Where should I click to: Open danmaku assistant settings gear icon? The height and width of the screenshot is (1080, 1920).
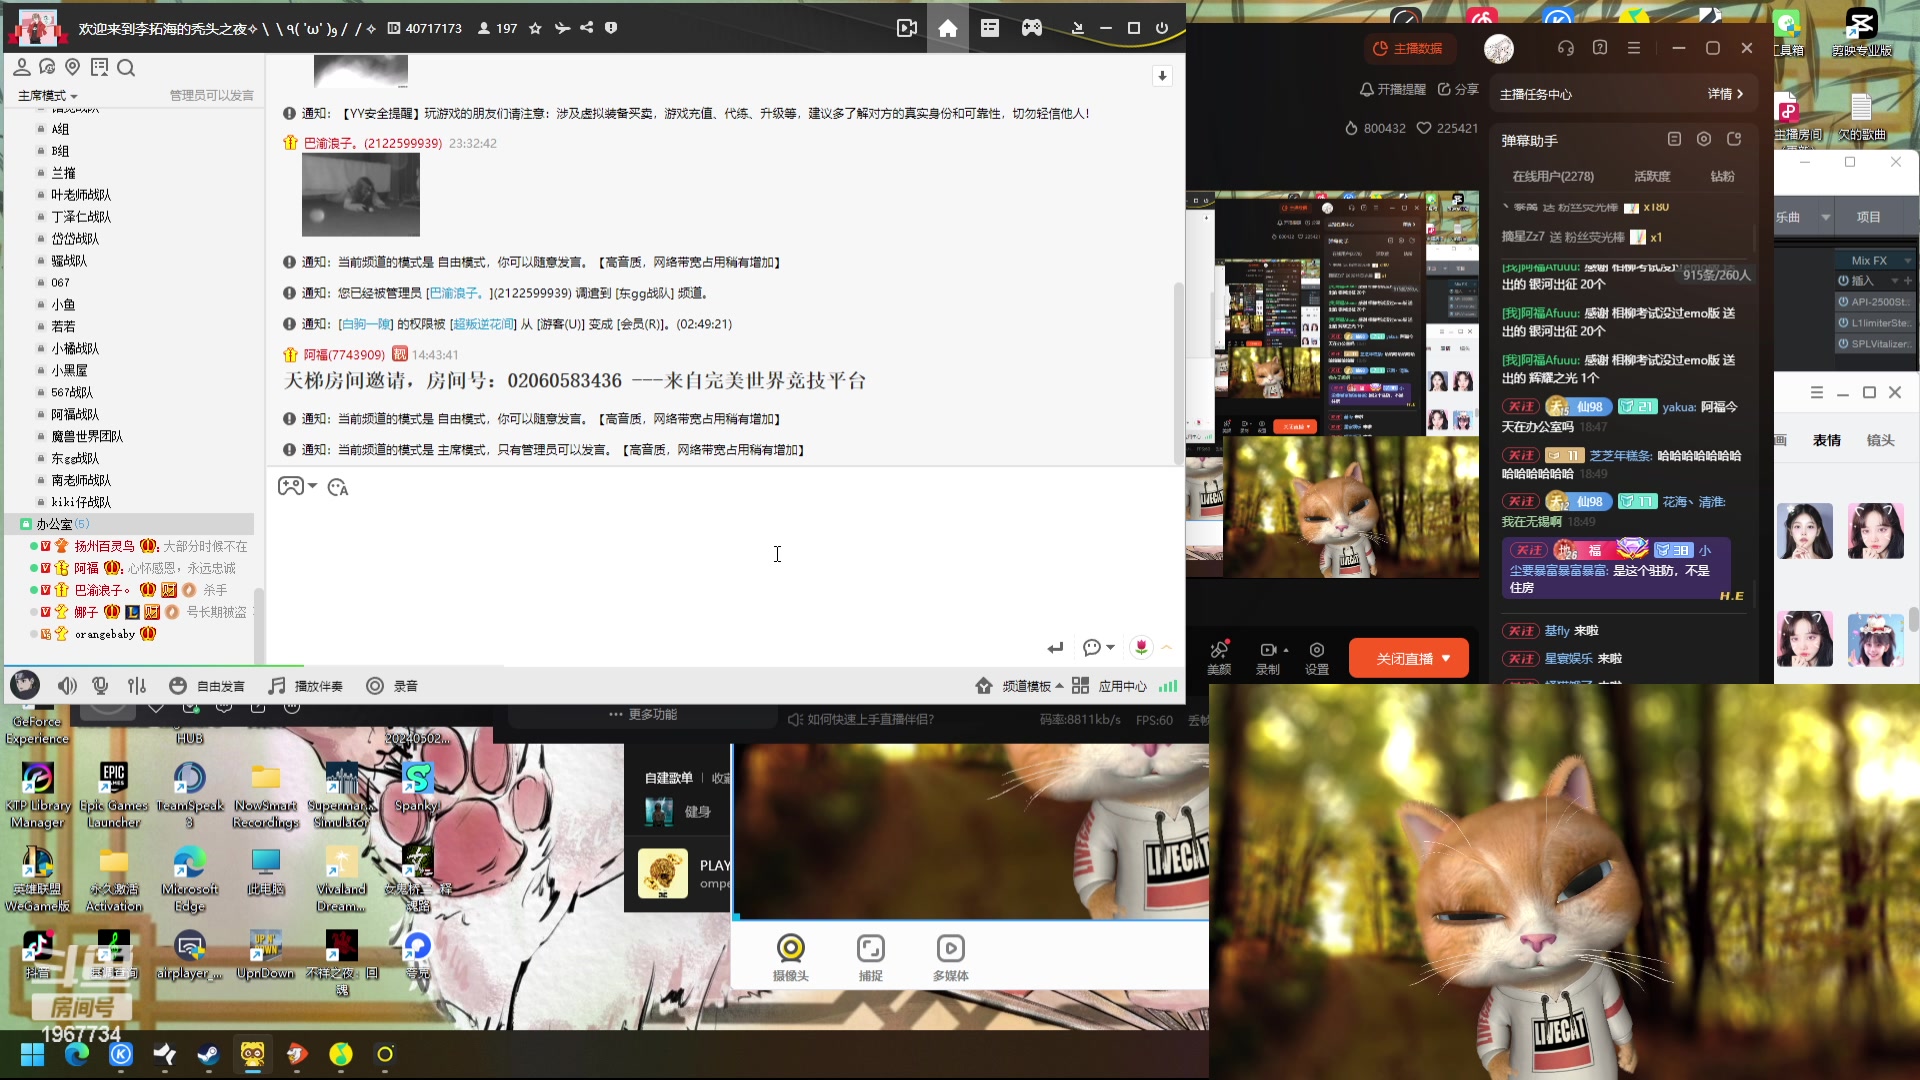pyautogui.click(x=1704, y=139)
